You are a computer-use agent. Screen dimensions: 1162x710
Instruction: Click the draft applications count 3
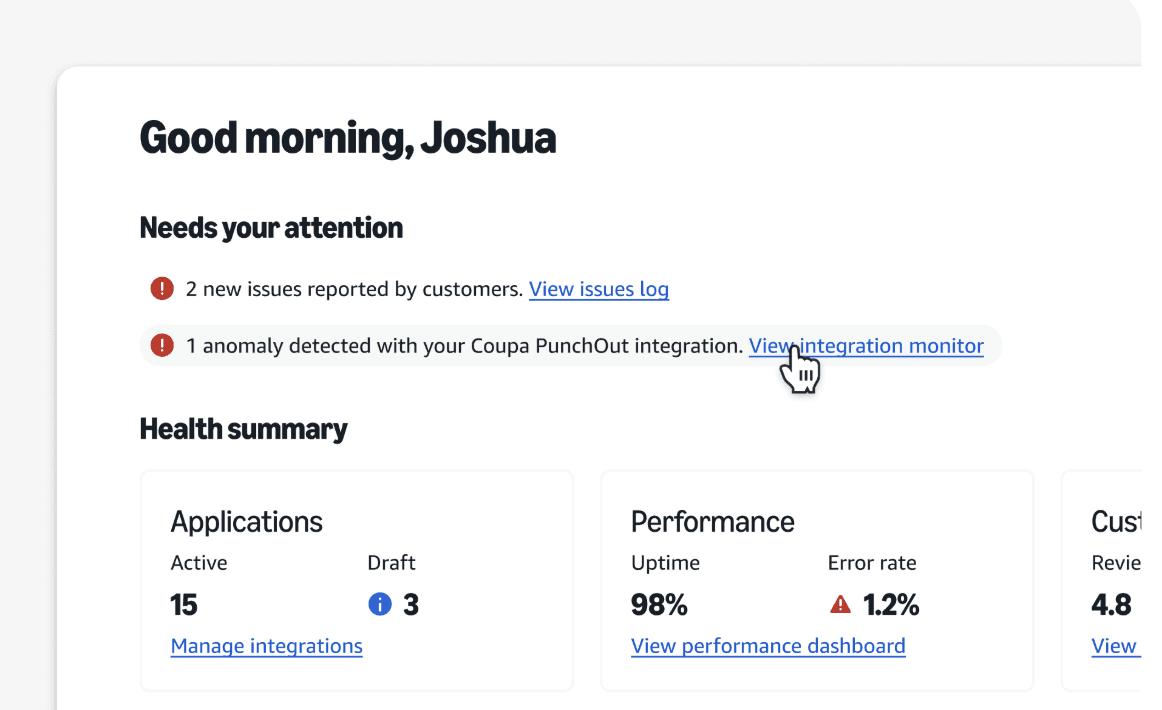(410, 605)
